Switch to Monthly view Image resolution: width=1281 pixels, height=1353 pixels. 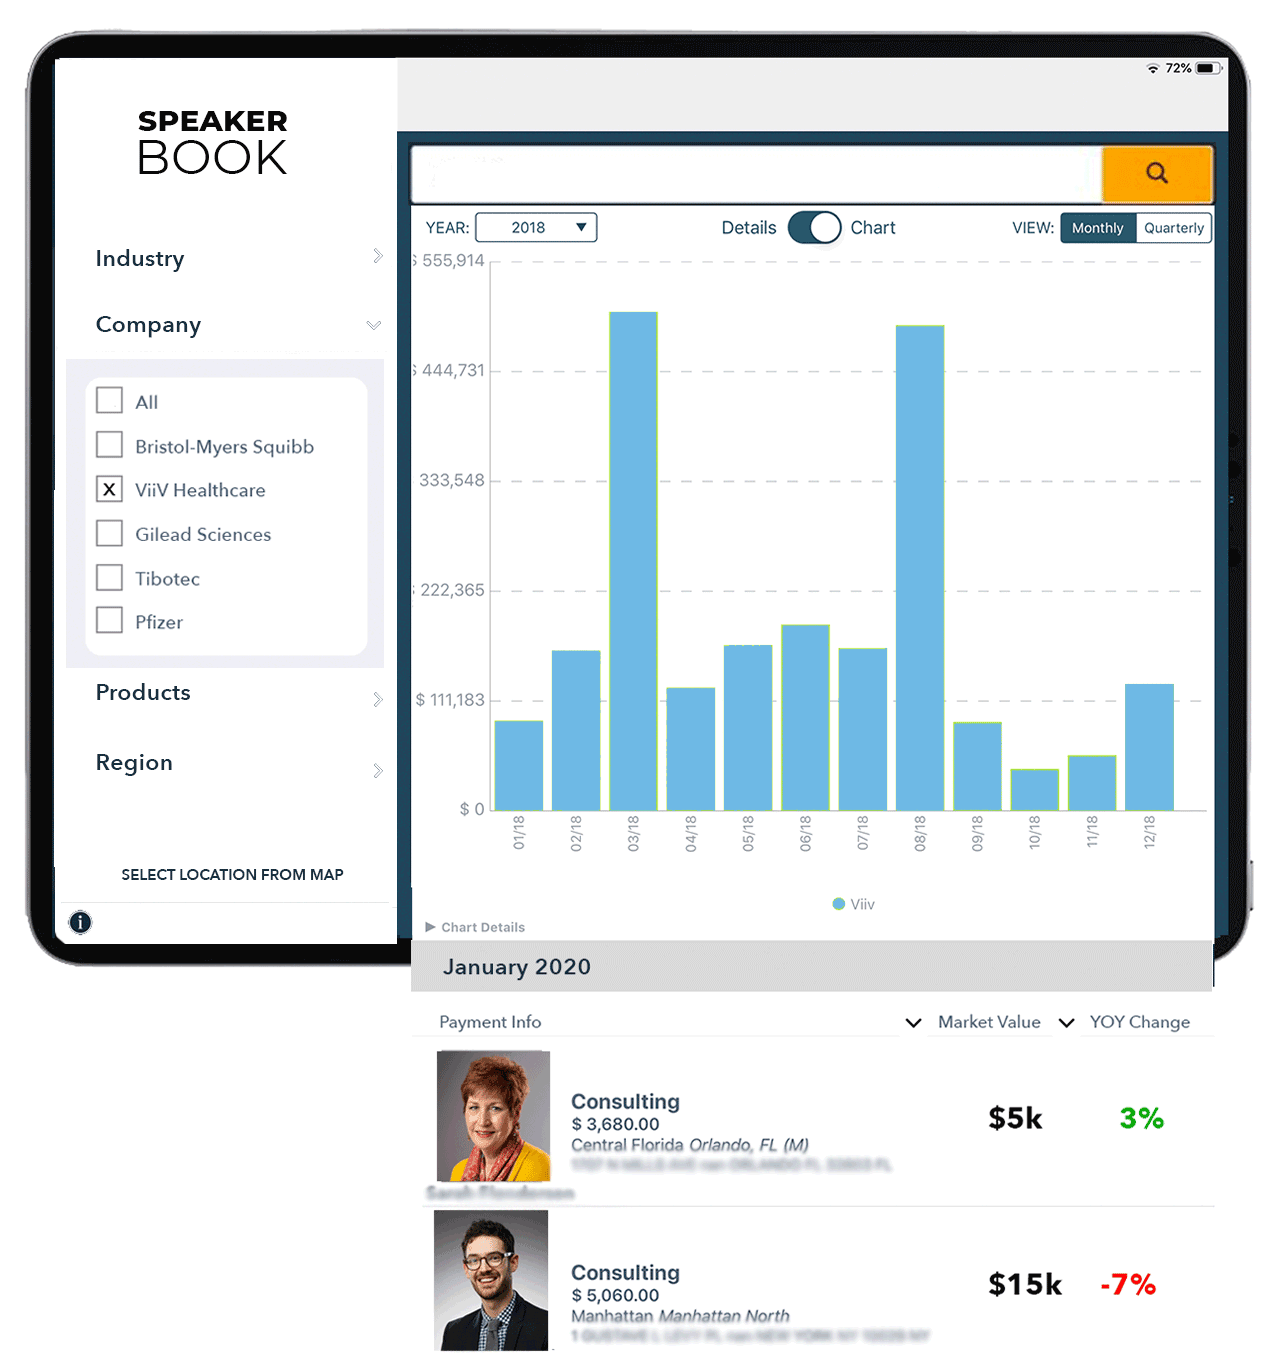(x=1098, y=228)
